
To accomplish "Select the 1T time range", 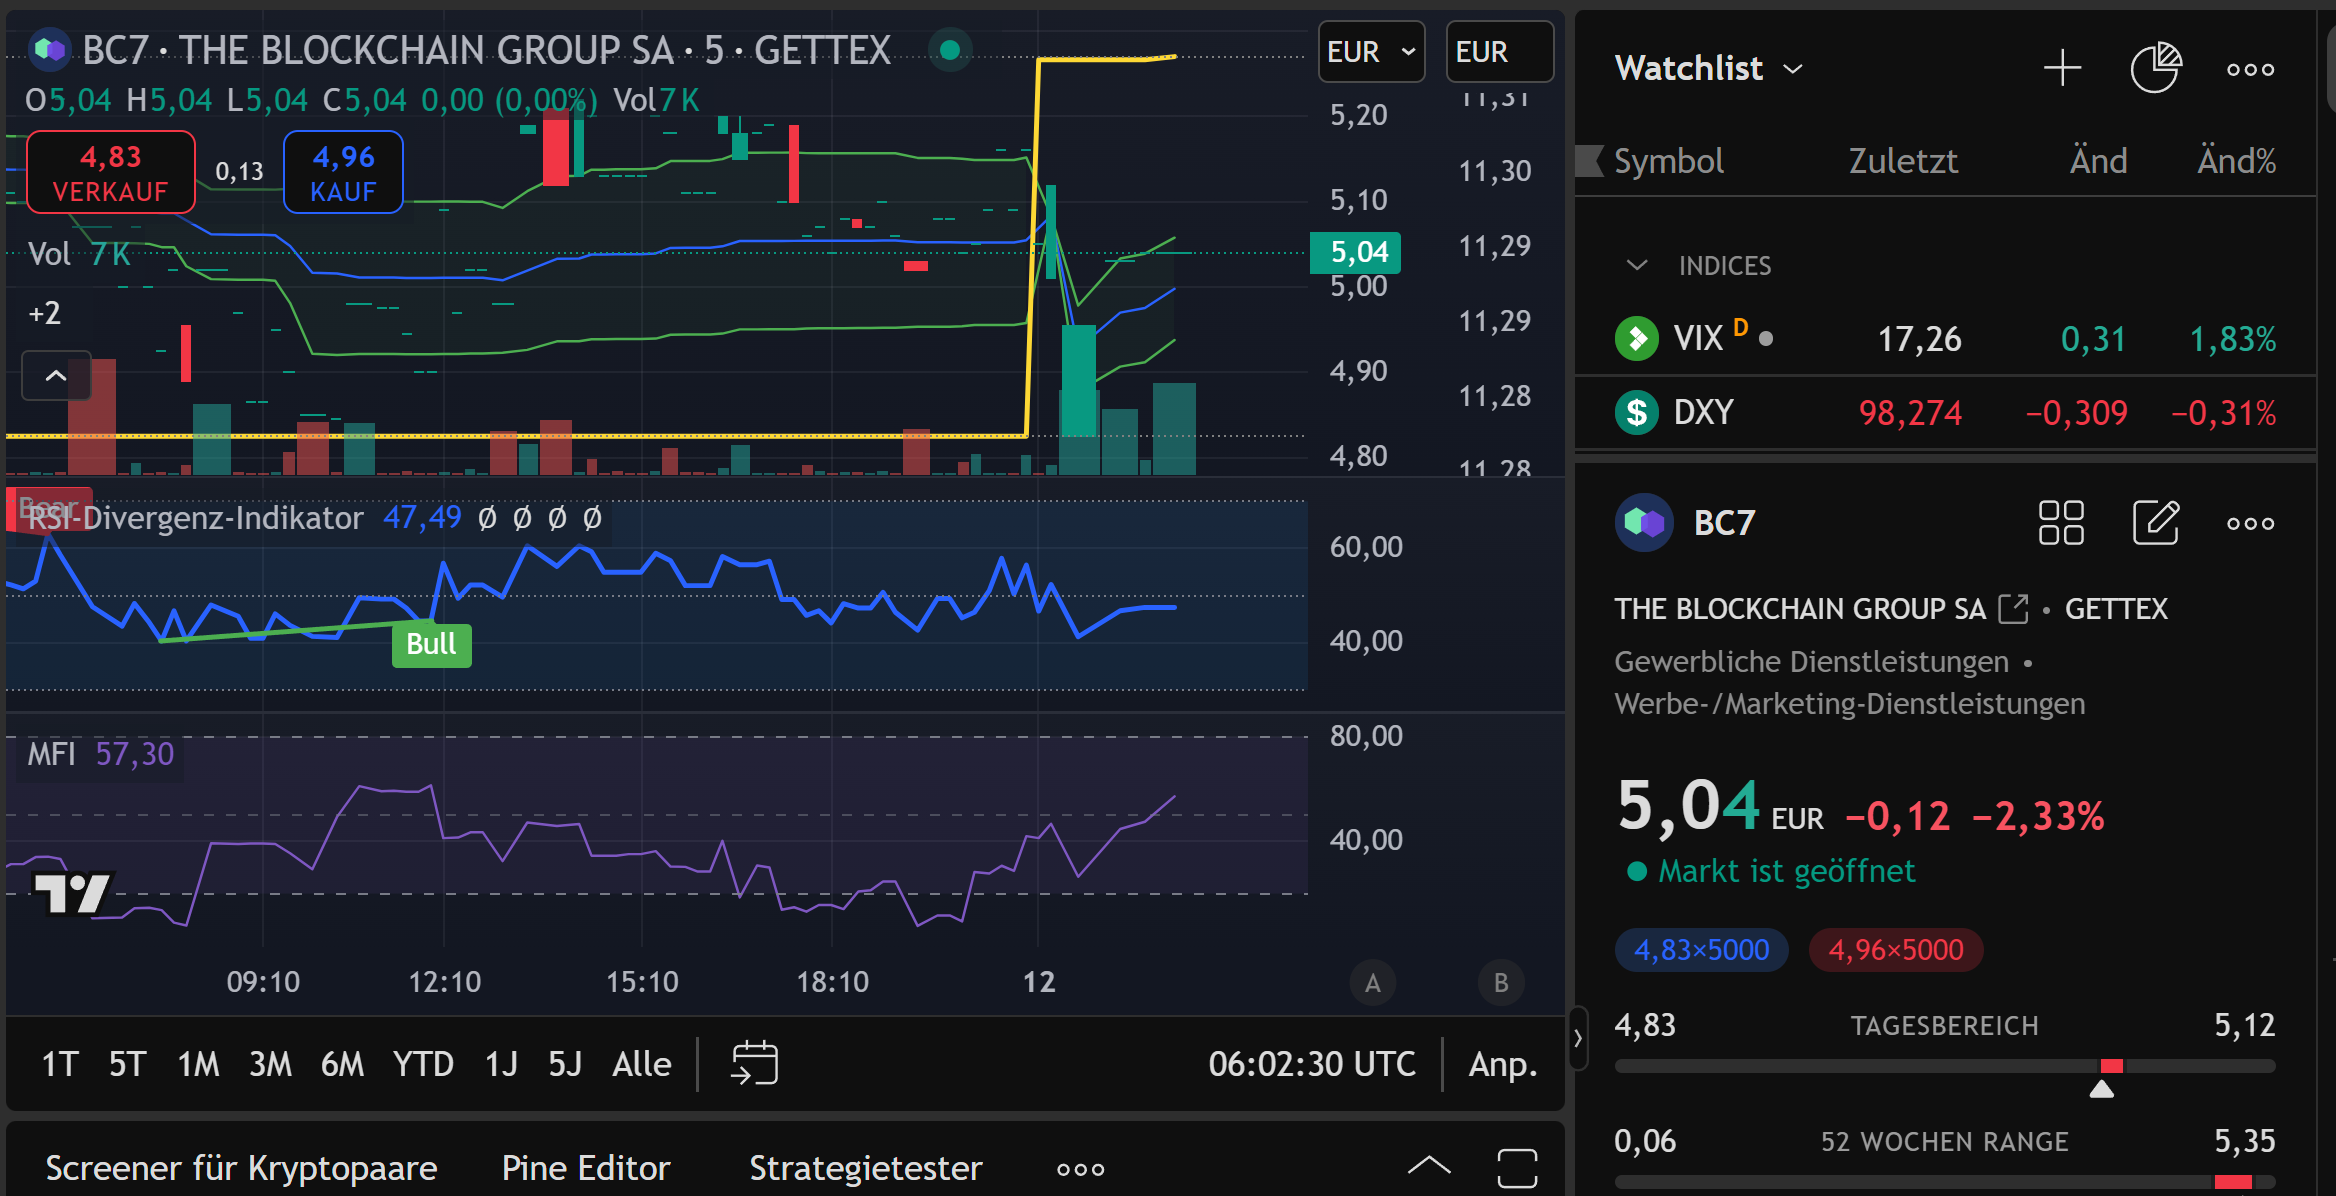I will tap(59, 1064).
